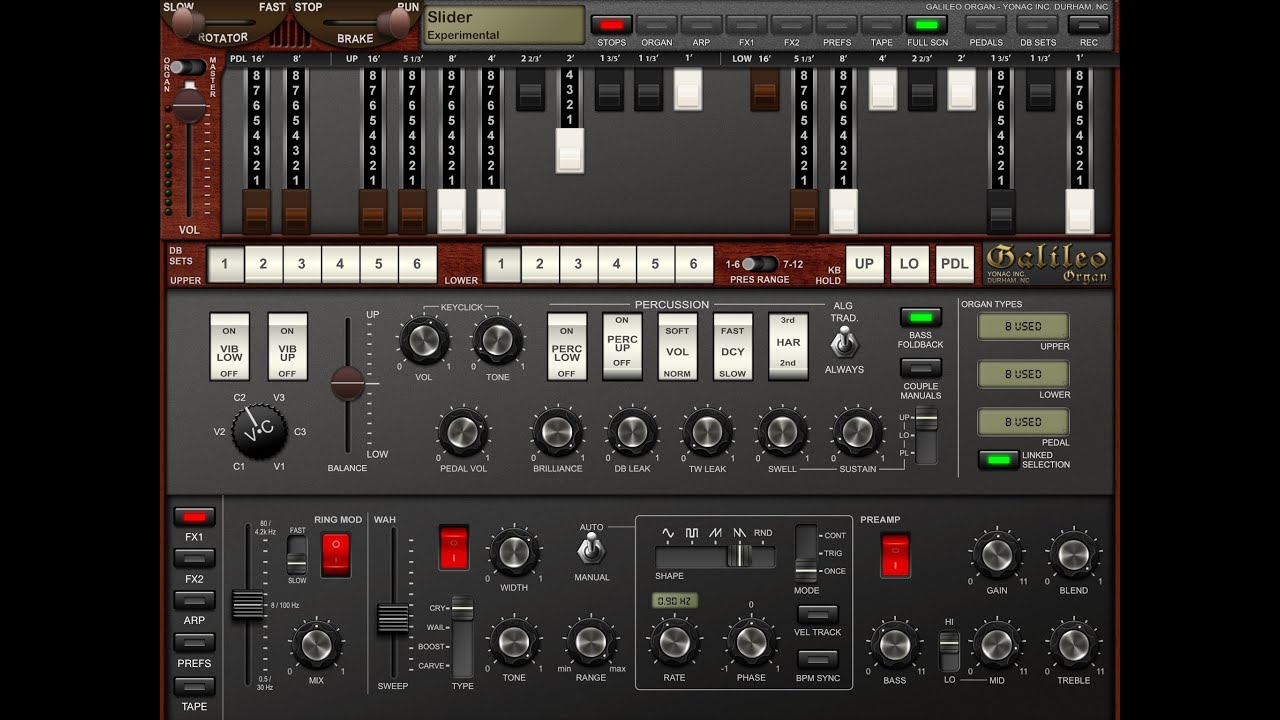Enable the Vel Track button
The width and height of the screenshot is (1280, 720).
tap(817, 614)
